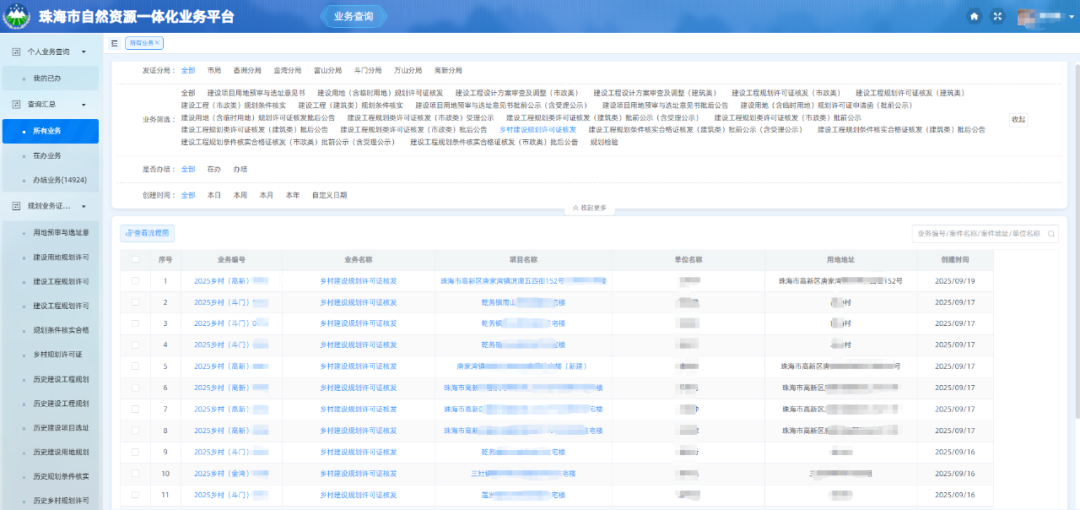This screenshot has height=510, width=1080.
Task: Check the select-all checkbox in the table header
Action: [x=135, y=259]
